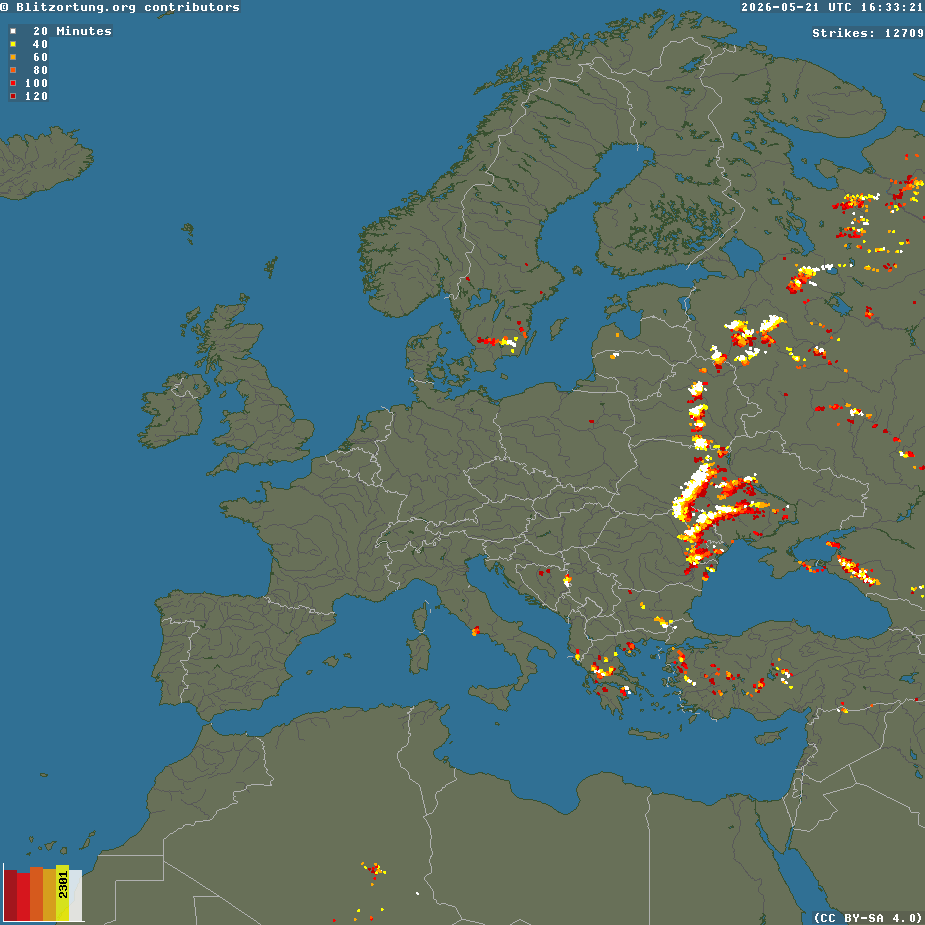Click the yellow histogram bar labeled 2301
This screenshot has width=925, height=925.
coord(63,893)
